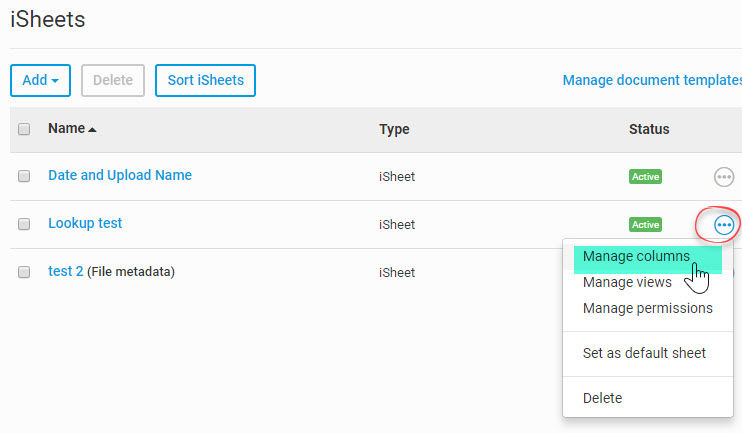Select Manage views menu entry
This screenshot has width=742, height=433.
(x=627, y=283)
